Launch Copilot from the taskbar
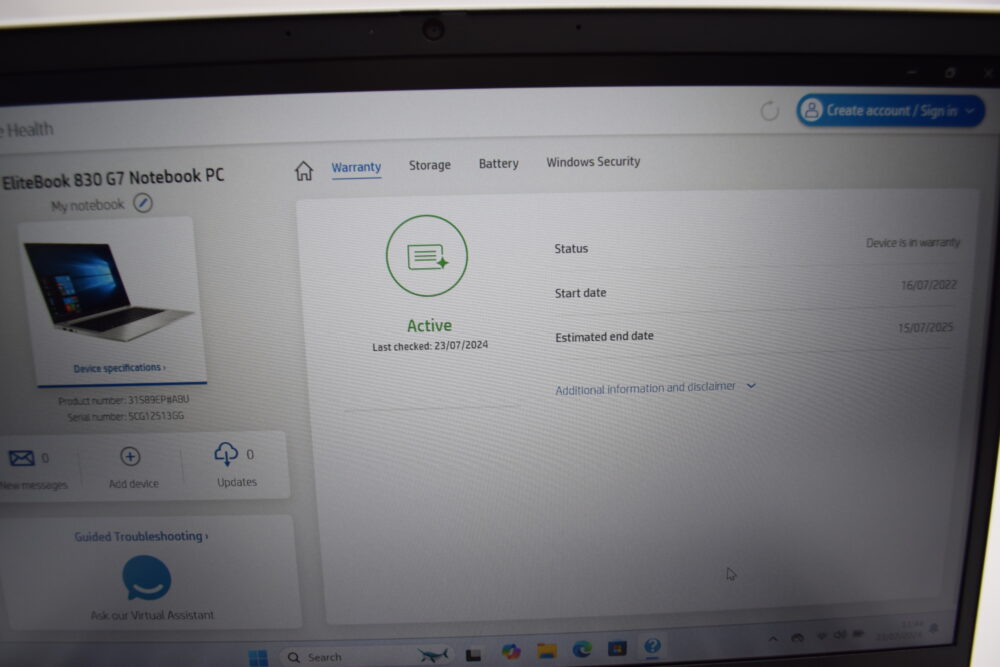Viewport: 1000px width, 667px height. click(511, 652)
